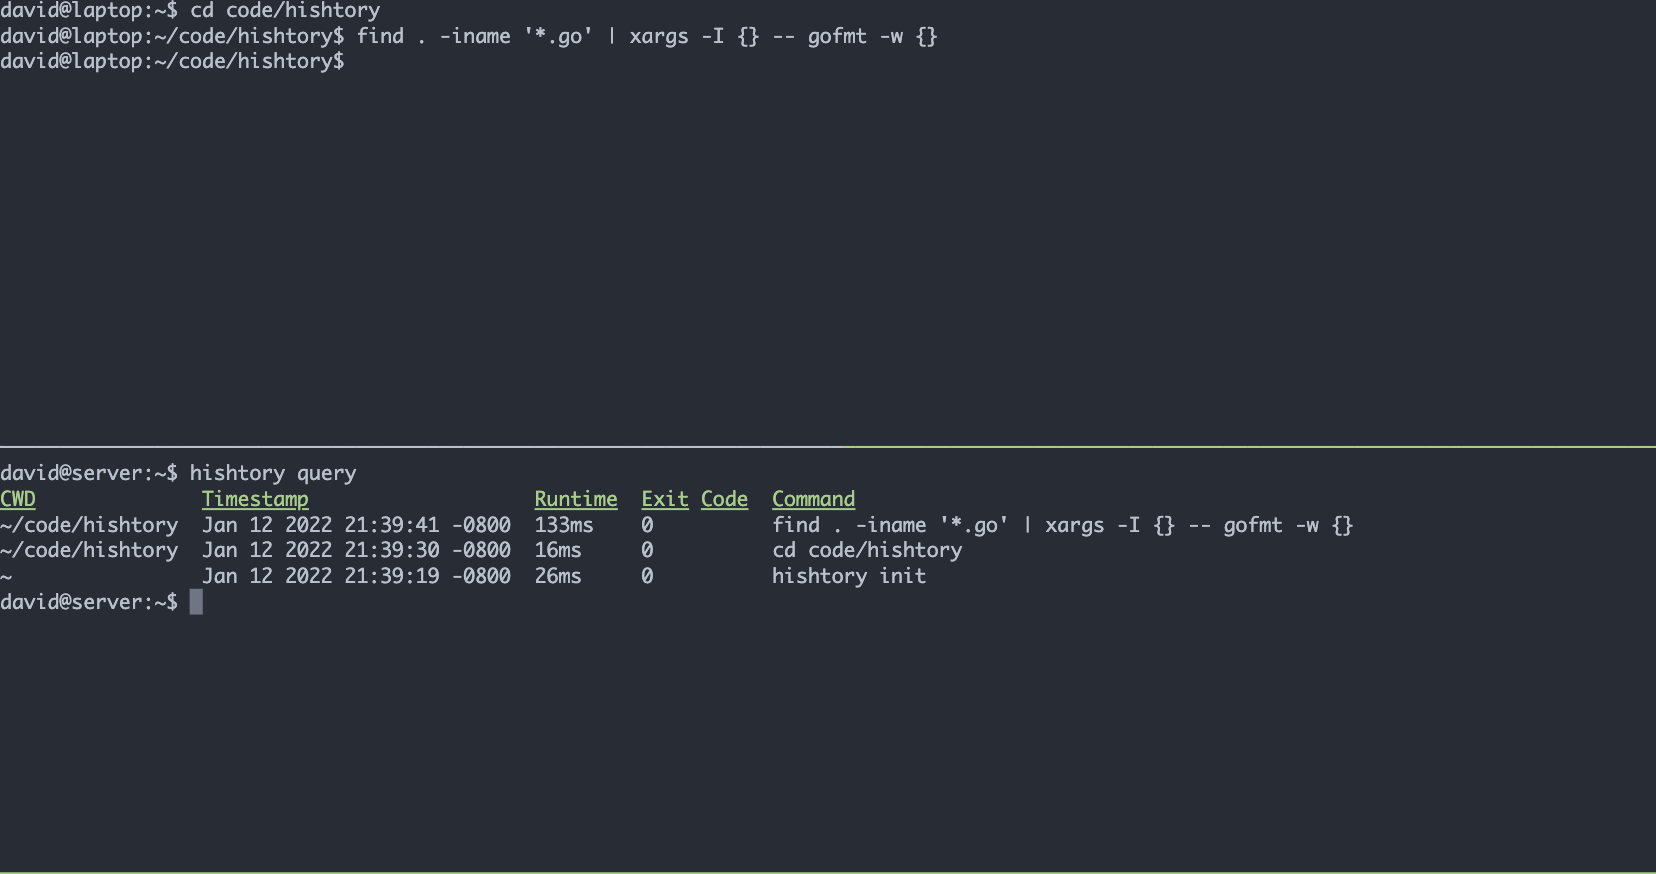Click the pane divider between terminals

pyautogui.click(x=828, y=446)
